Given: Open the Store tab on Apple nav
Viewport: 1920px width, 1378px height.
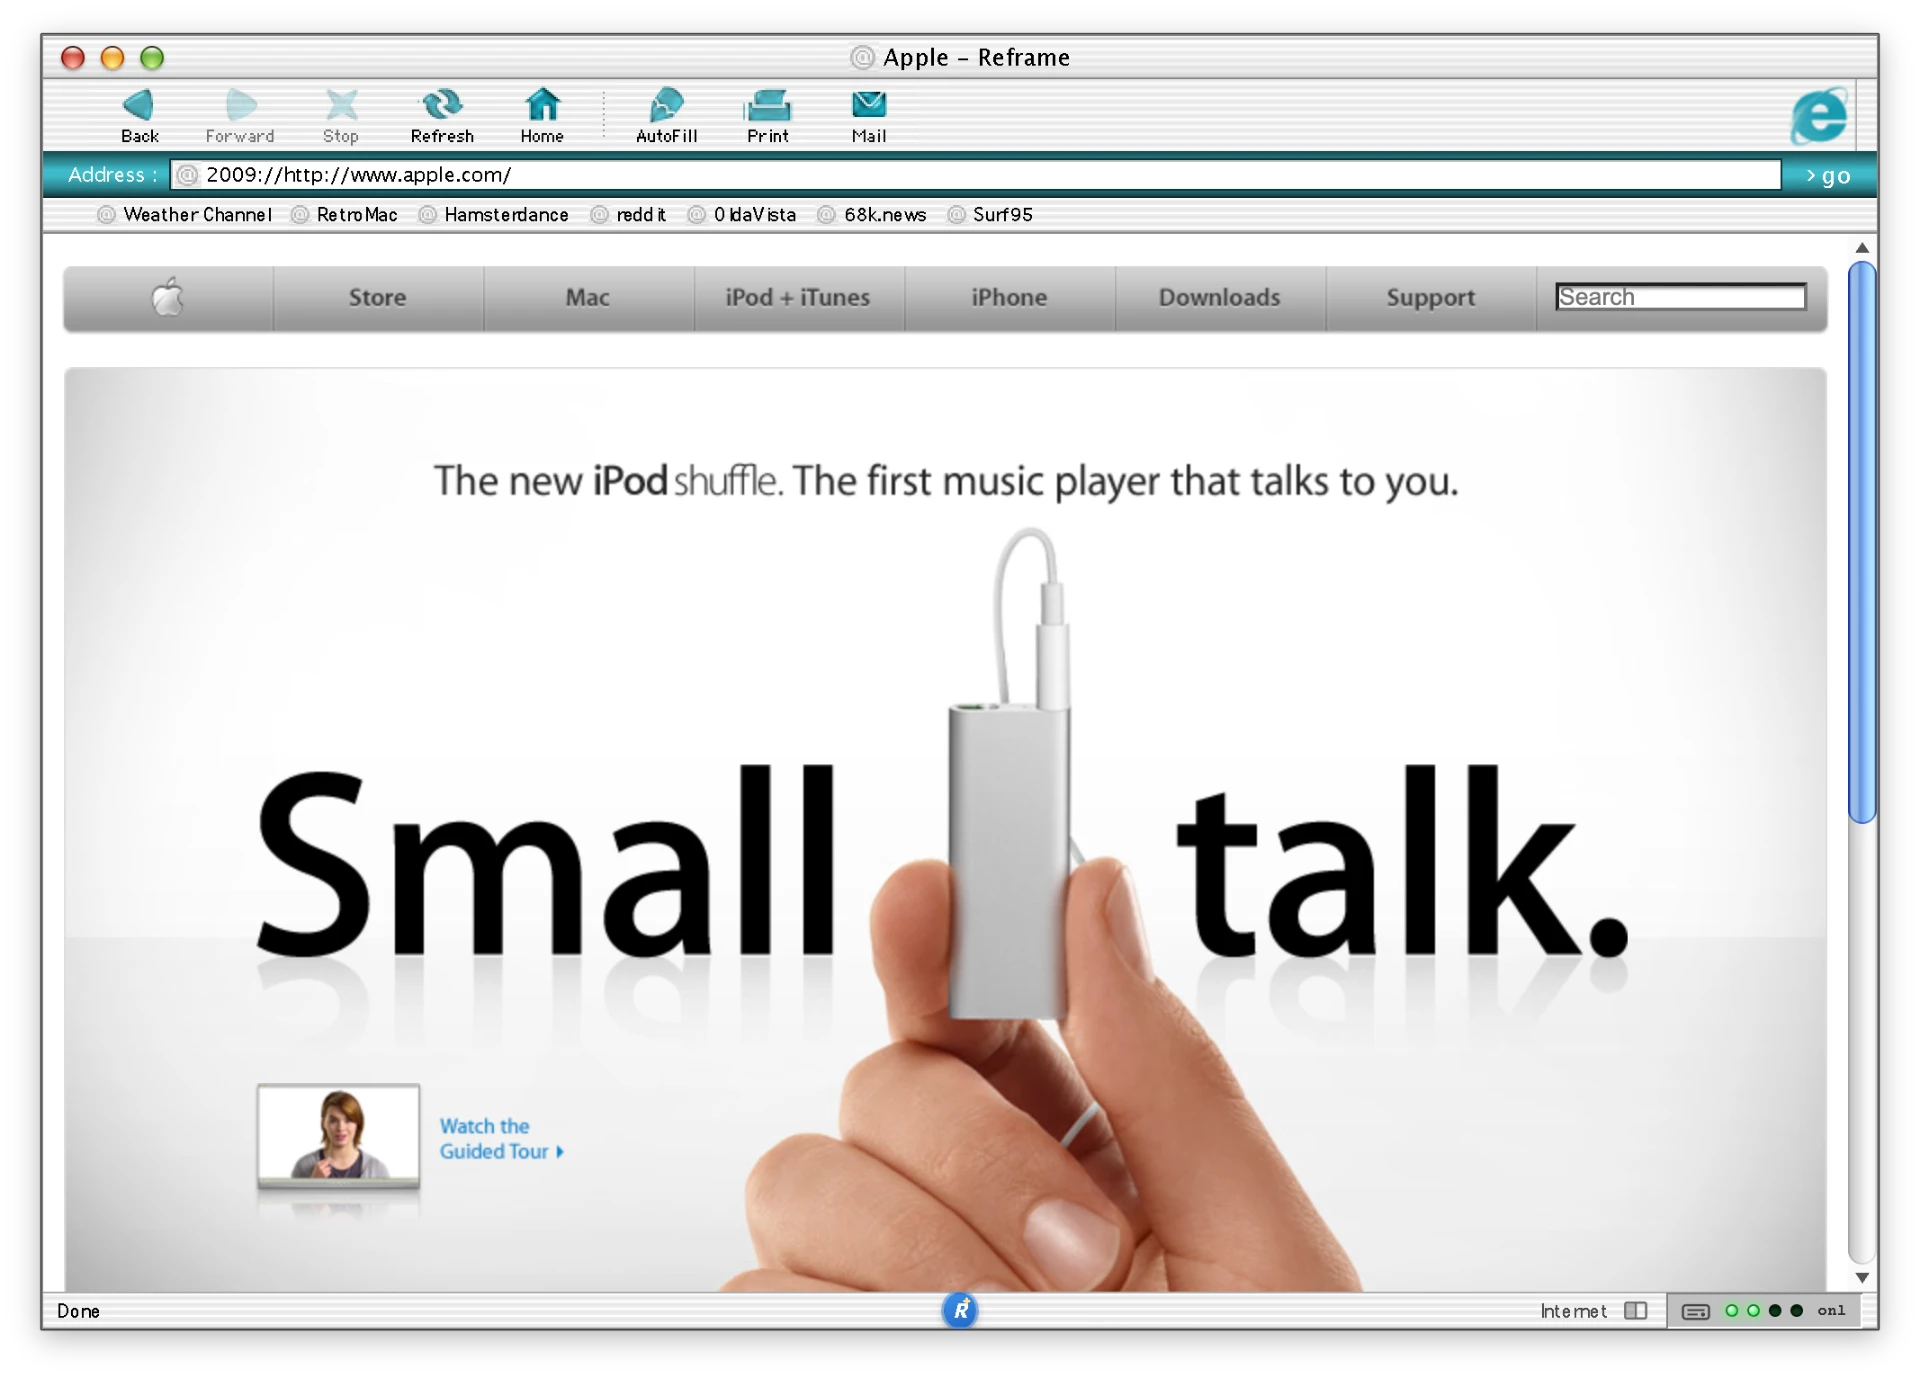Looking at the screenshot, I should [378, 298].
